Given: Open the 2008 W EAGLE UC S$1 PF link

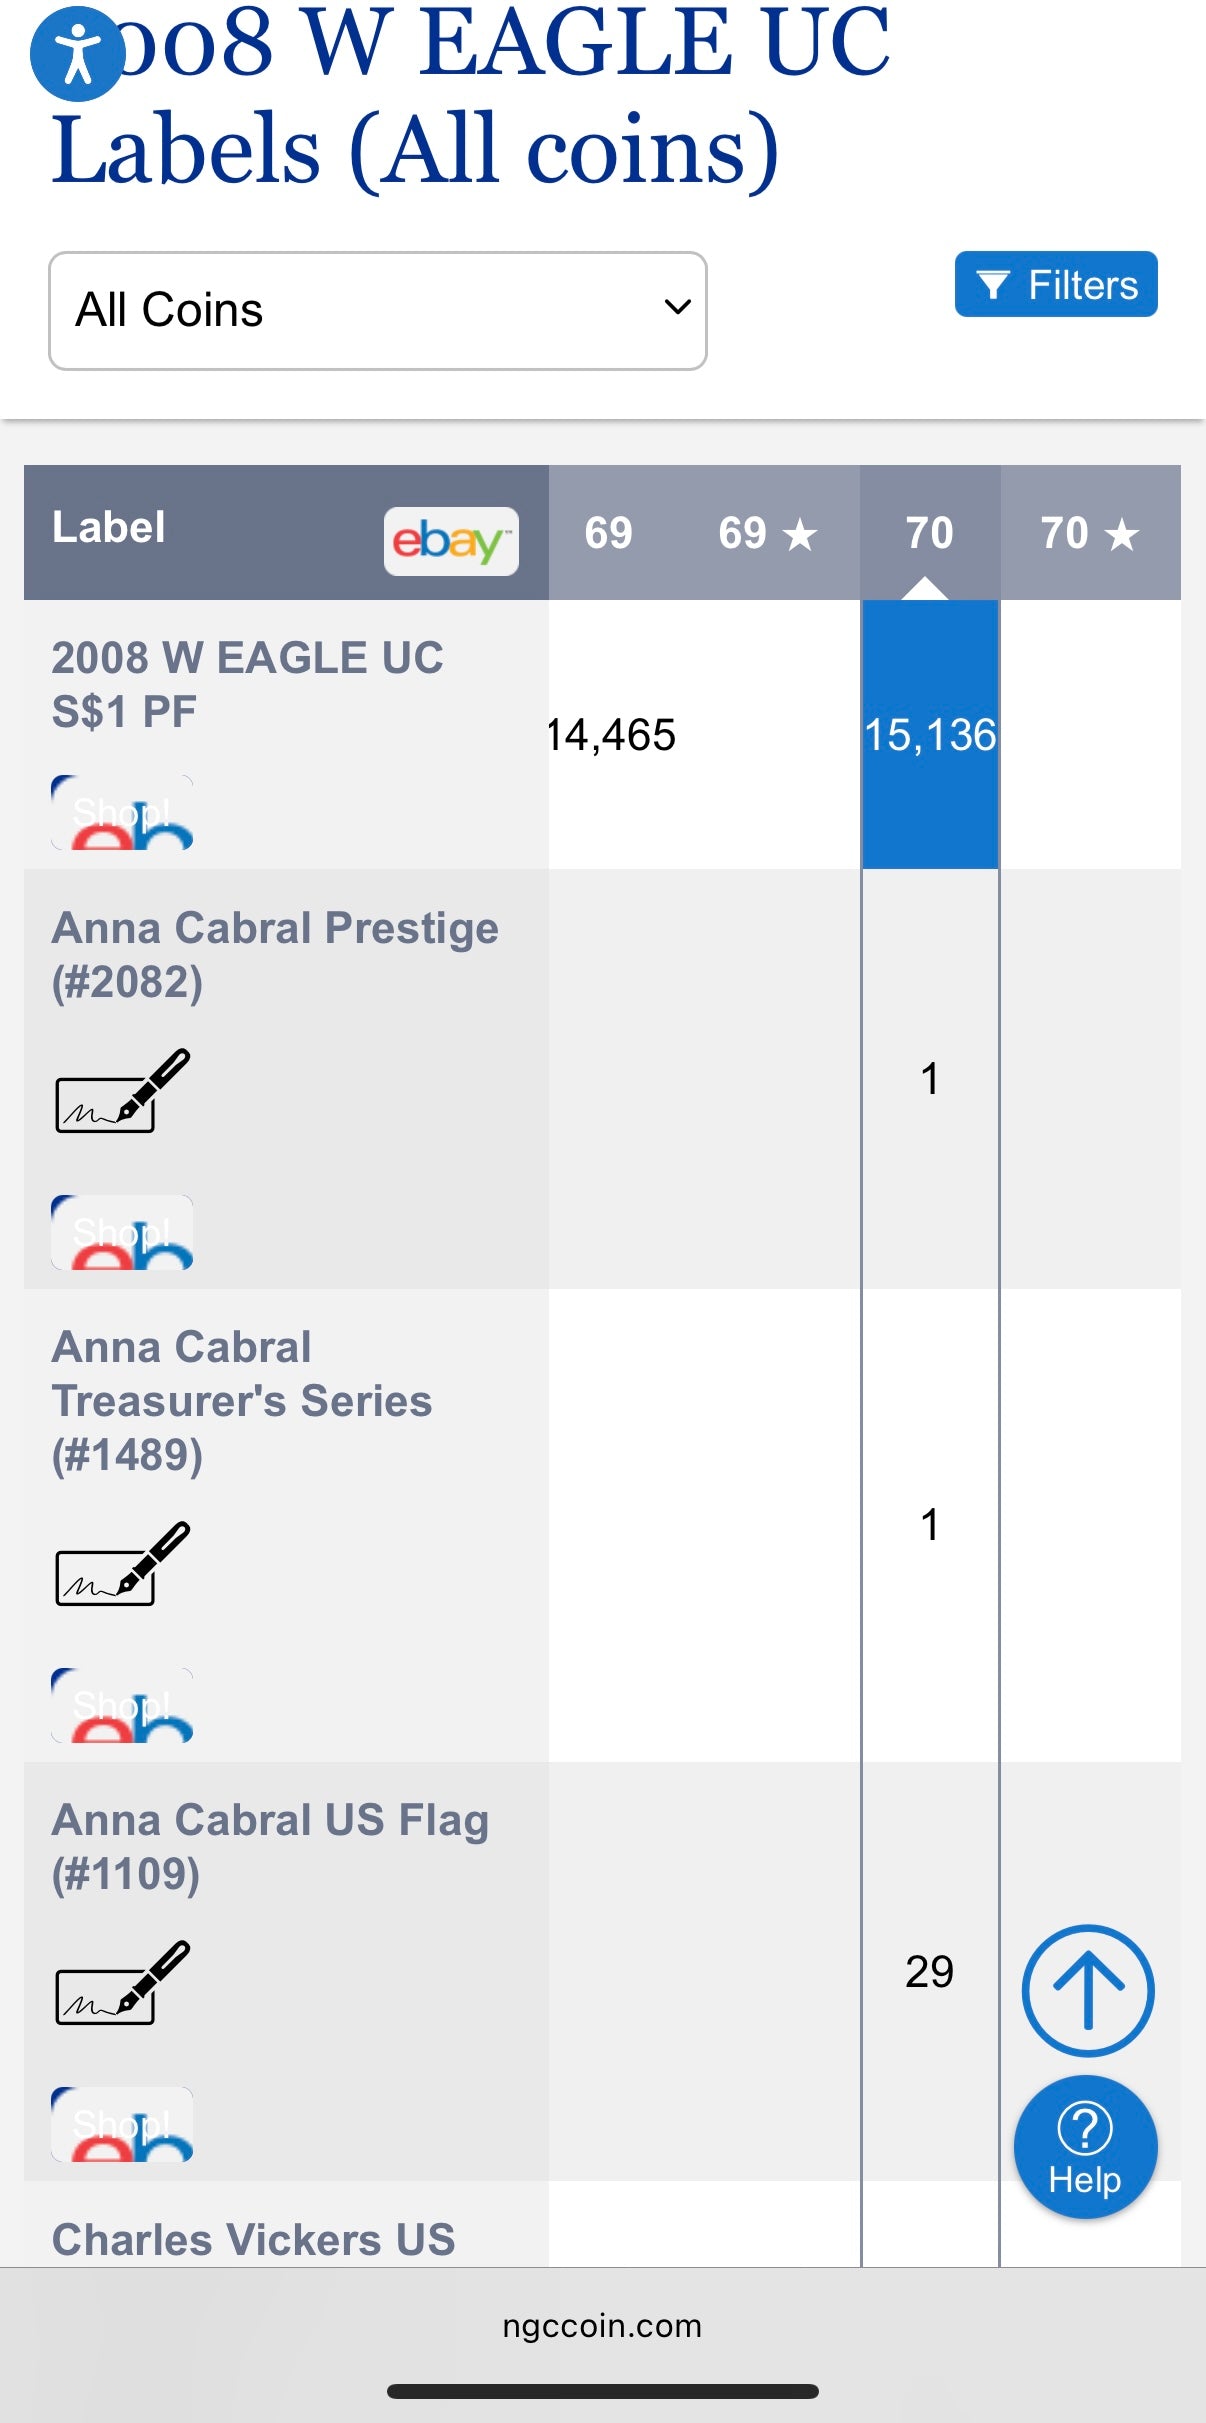Looking at the screenshot, I should pos(247,685).
